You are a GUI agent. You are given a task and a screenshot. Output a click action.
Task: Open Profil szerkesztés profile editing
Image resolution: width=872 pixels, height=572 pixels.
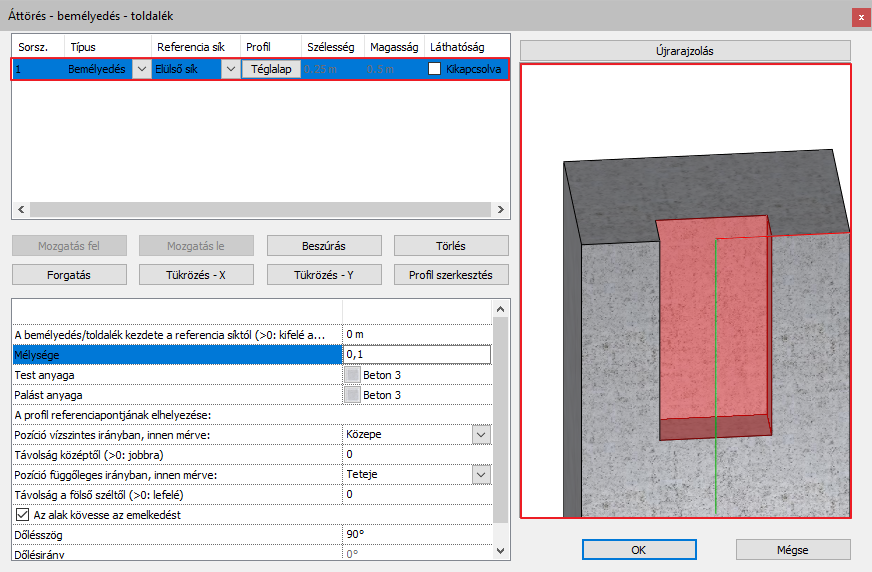pos(451,275)
